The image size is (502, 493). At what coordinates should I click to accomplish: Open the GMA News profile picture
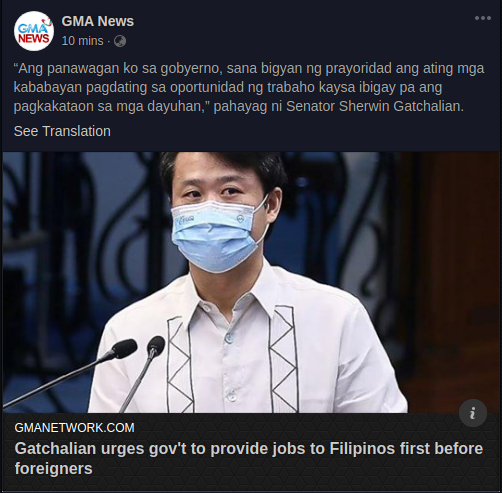tap(34, 31)
